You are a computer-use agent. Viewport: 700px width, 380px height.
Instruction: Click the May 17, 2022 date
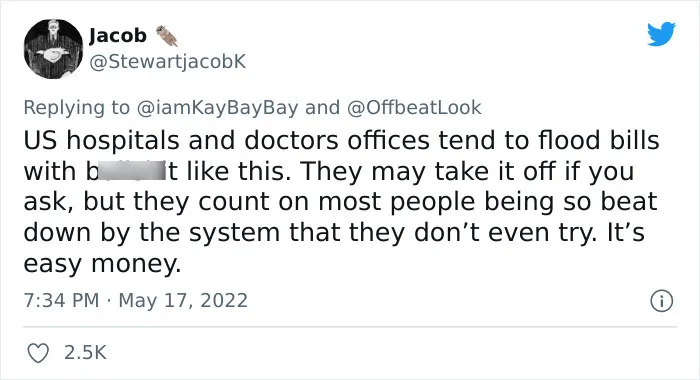183,300
